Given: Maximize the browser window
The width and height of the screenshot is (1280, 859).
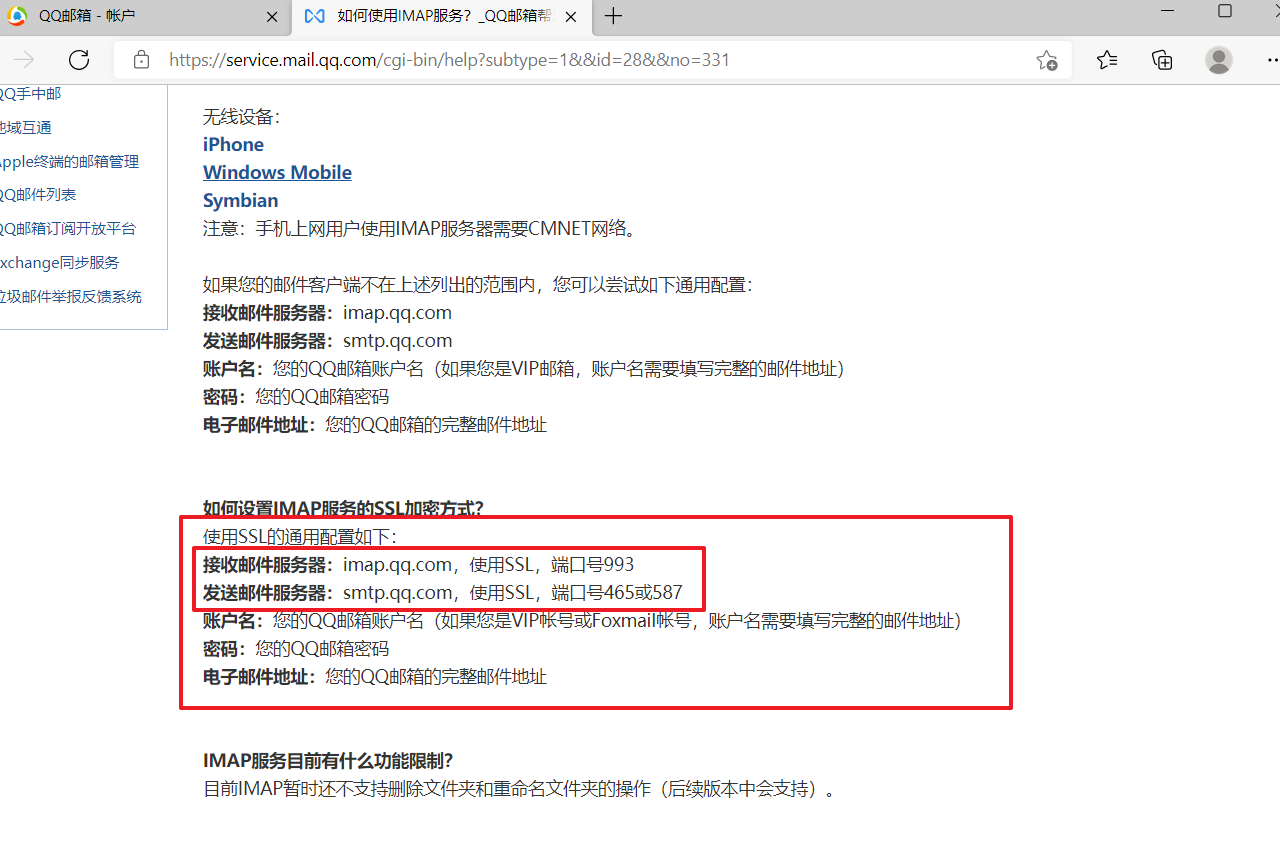Looking at the screenshot, I should (1225, 11).
